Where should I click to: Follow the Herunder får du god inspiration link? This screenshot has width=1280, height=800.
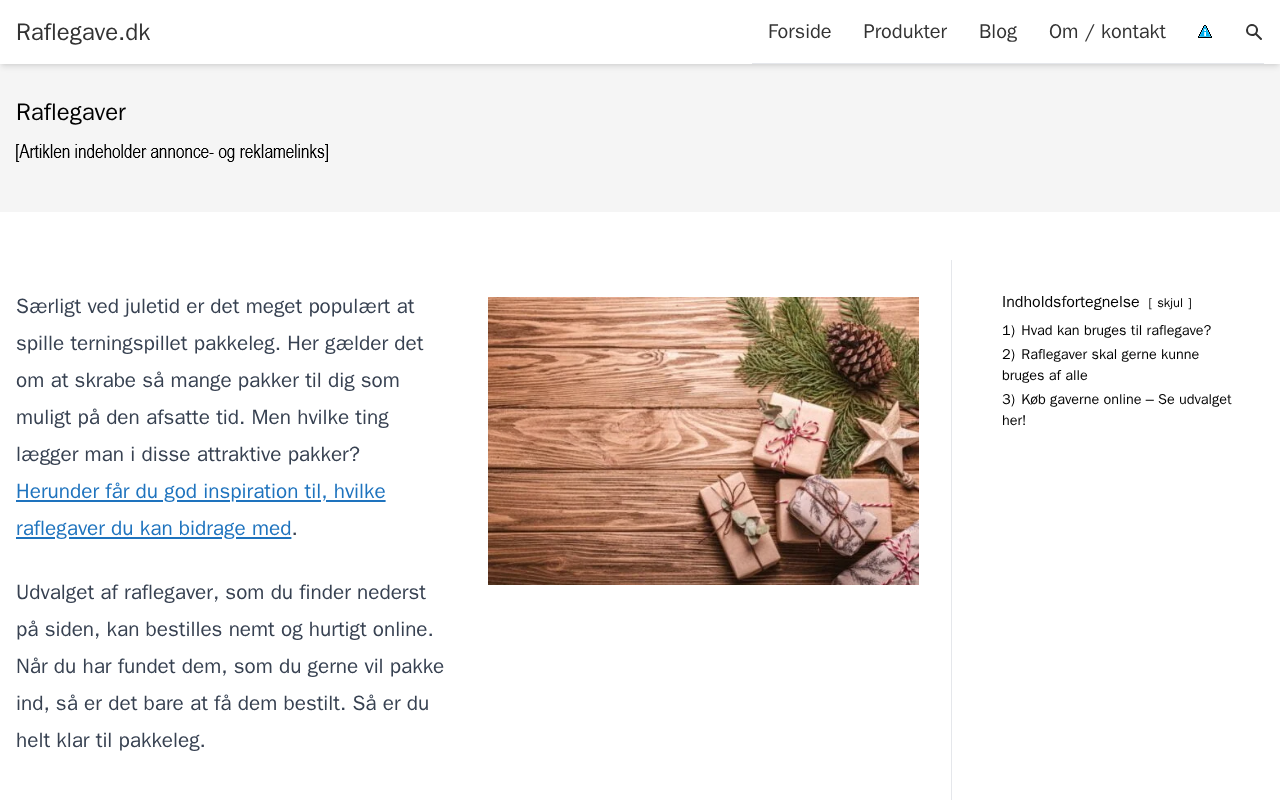pos(200,510)
